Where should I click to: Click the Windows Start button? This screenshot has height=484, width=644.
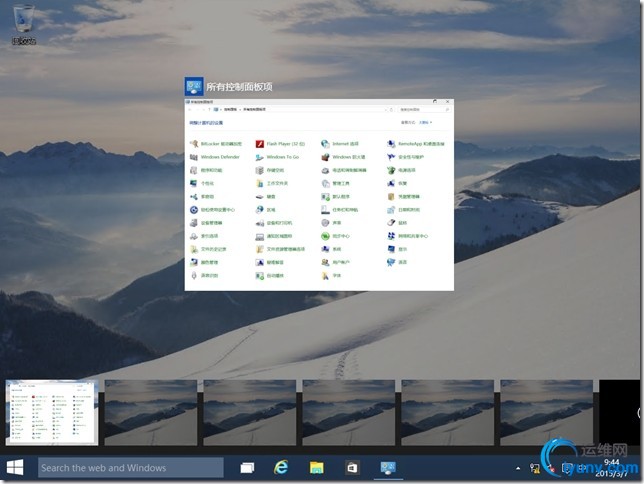coord(16,467)
